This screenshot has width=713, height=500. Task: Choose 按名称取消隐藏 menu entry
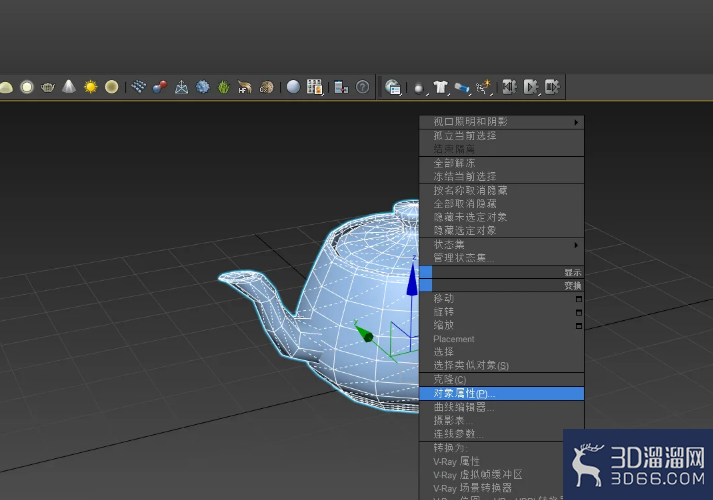pyautogui.click(x=502, y=190)
